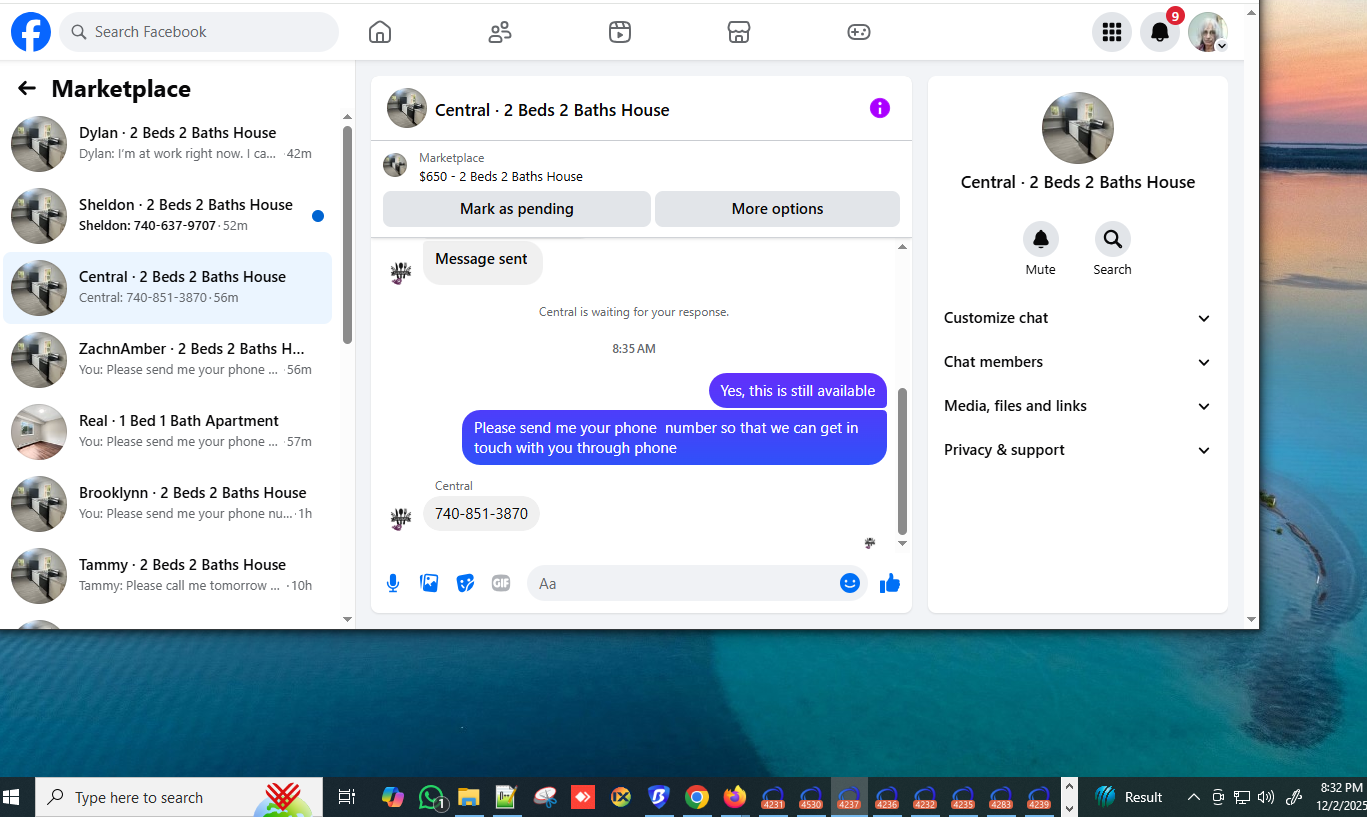This screenshot has width=1367, height=817.
Task: Click the chat header listing thumbnail
Action: 407,108
